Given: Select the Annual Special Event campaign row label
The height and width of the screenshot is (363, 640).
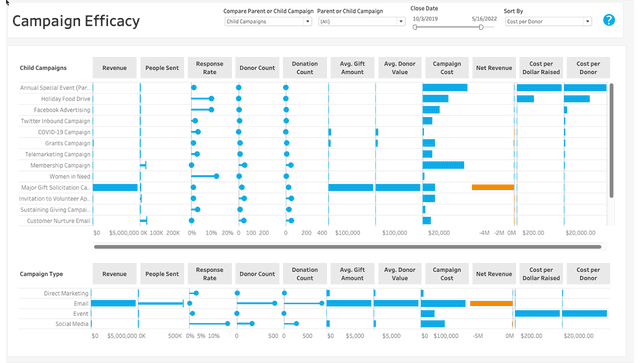Looking at the screenshot, I should [55, 88].
